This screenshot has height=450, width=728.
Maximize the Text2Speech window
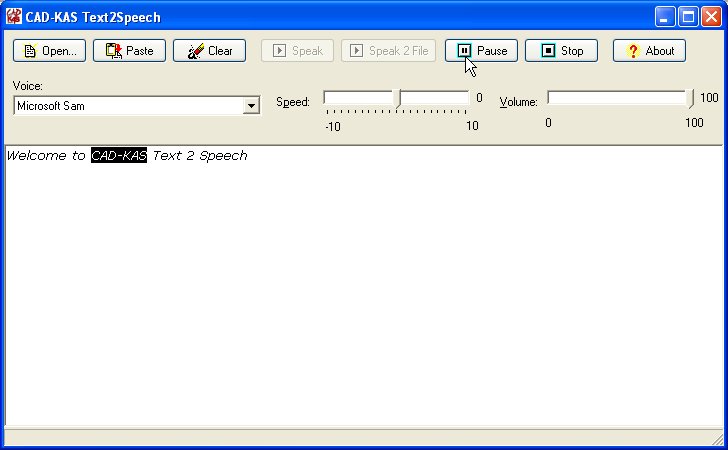pos(688,17)
